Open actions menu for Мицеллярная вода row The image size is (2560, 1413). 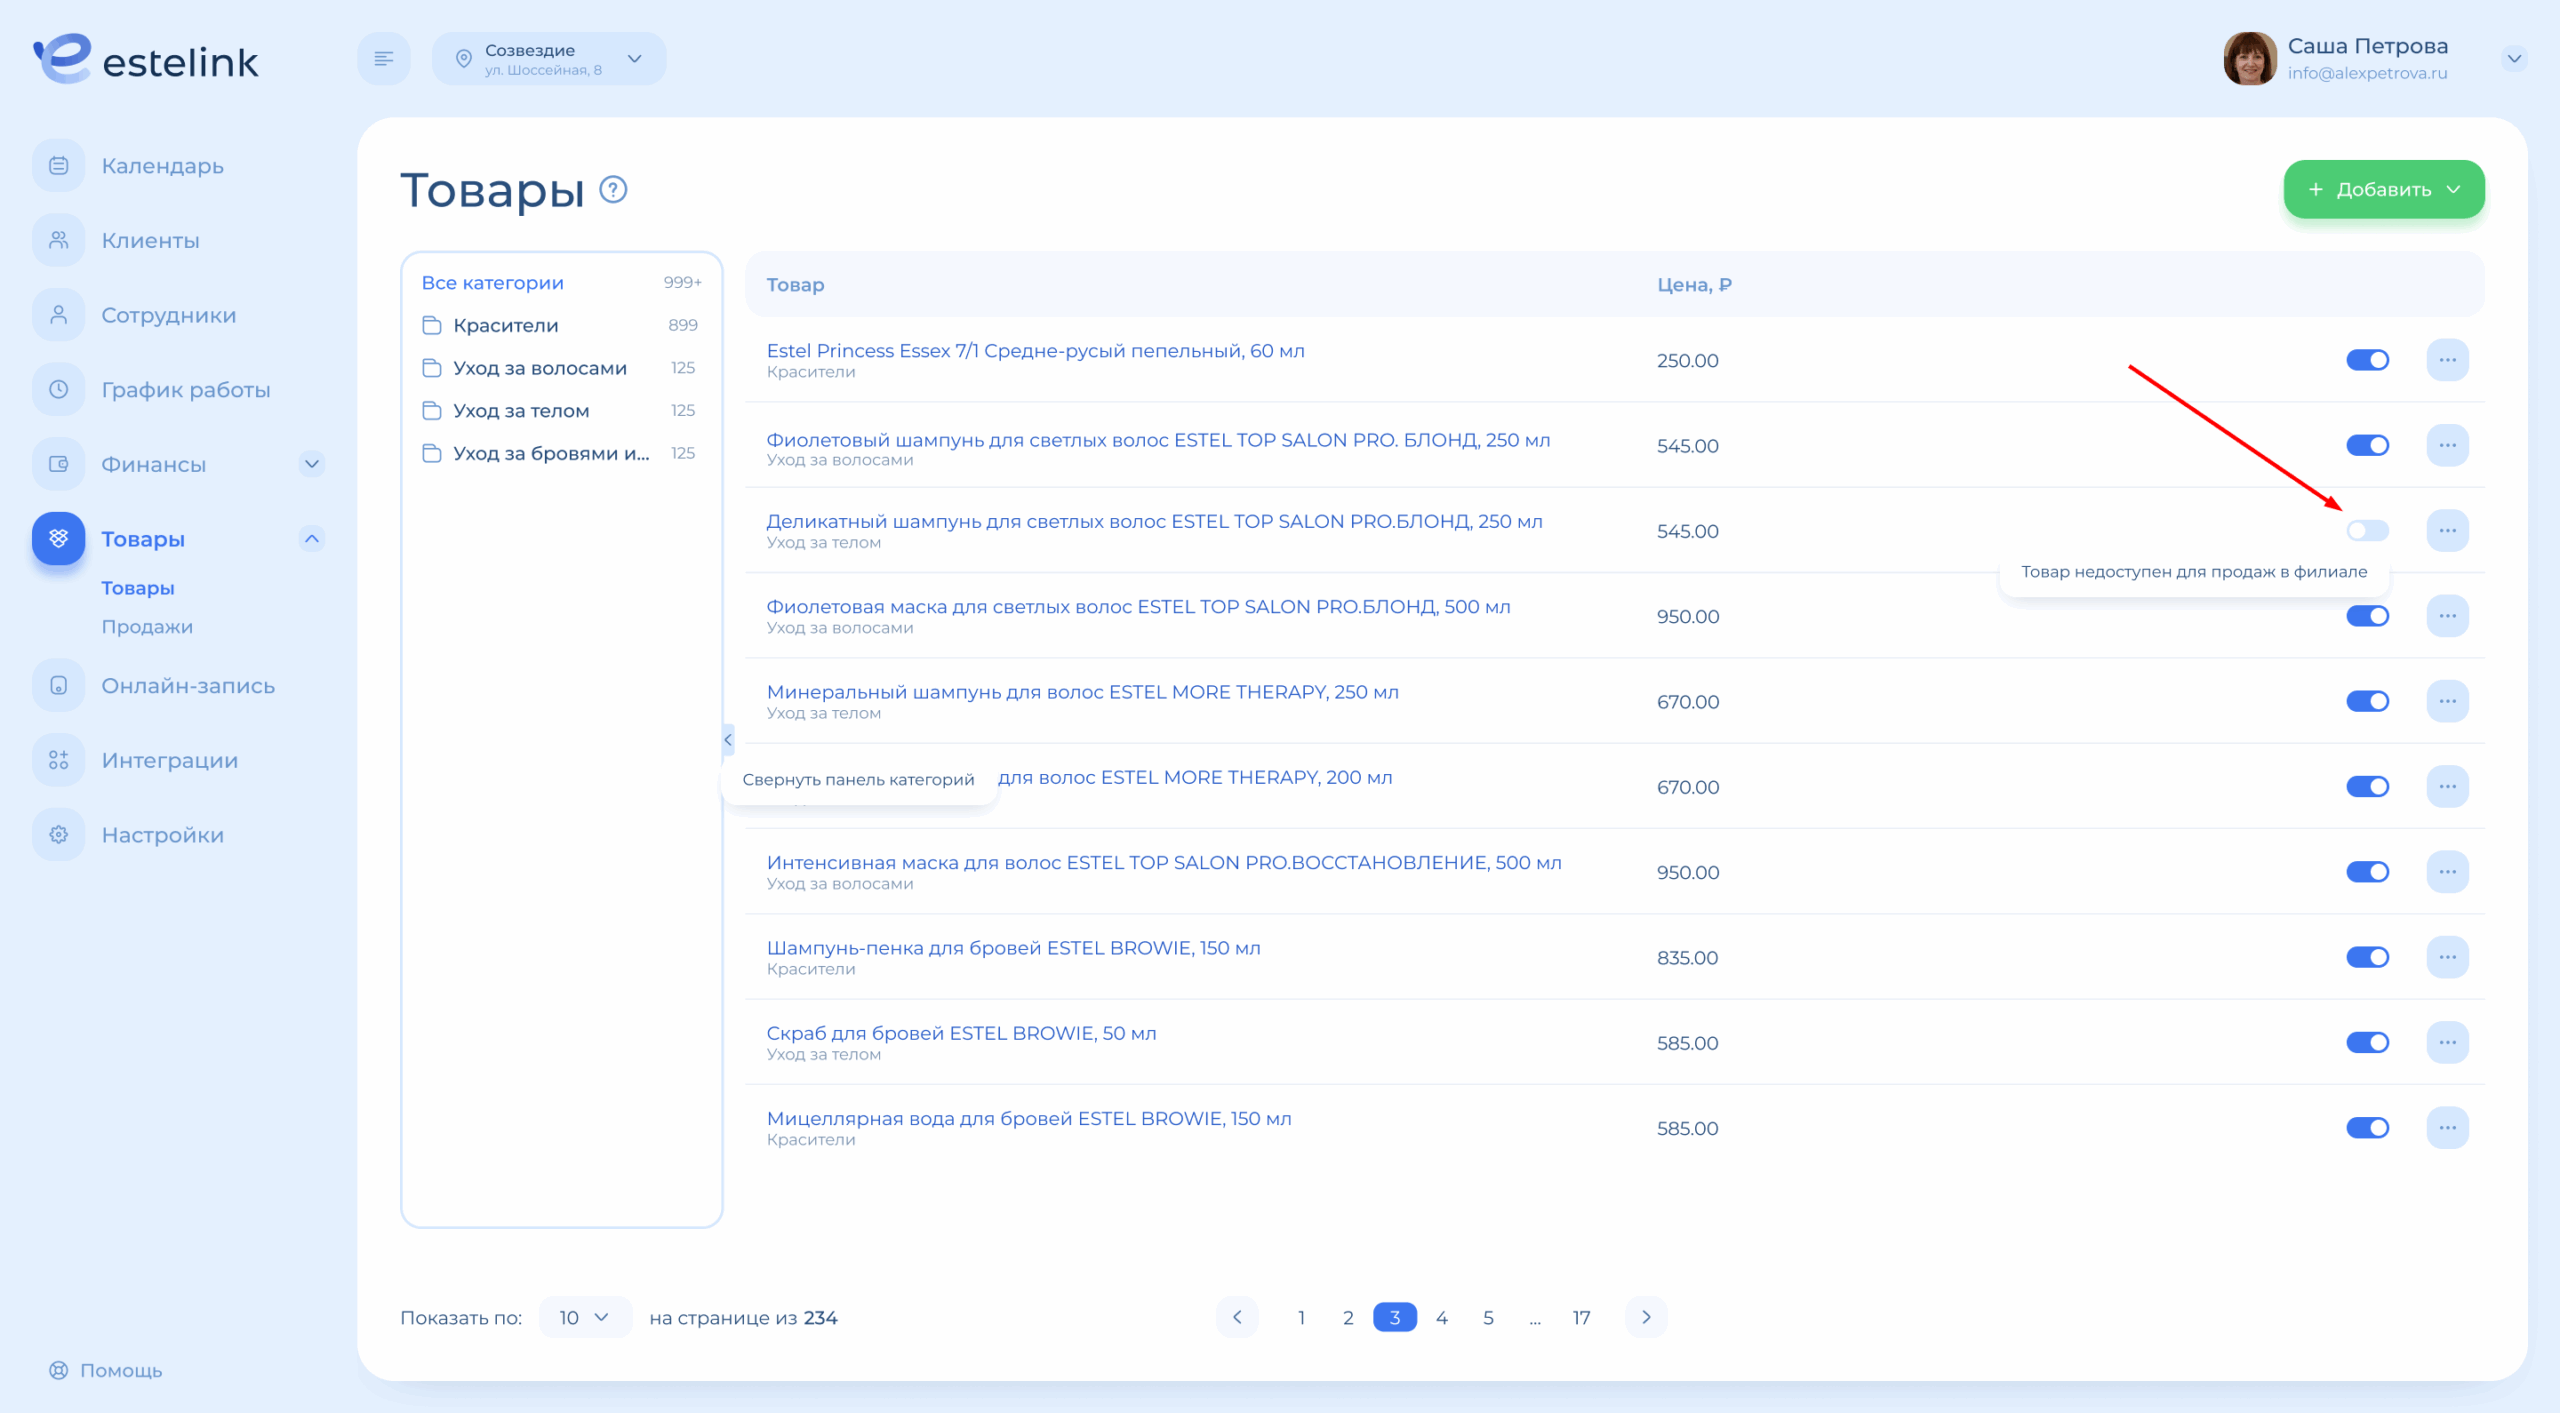[x=2447, y=1128]
